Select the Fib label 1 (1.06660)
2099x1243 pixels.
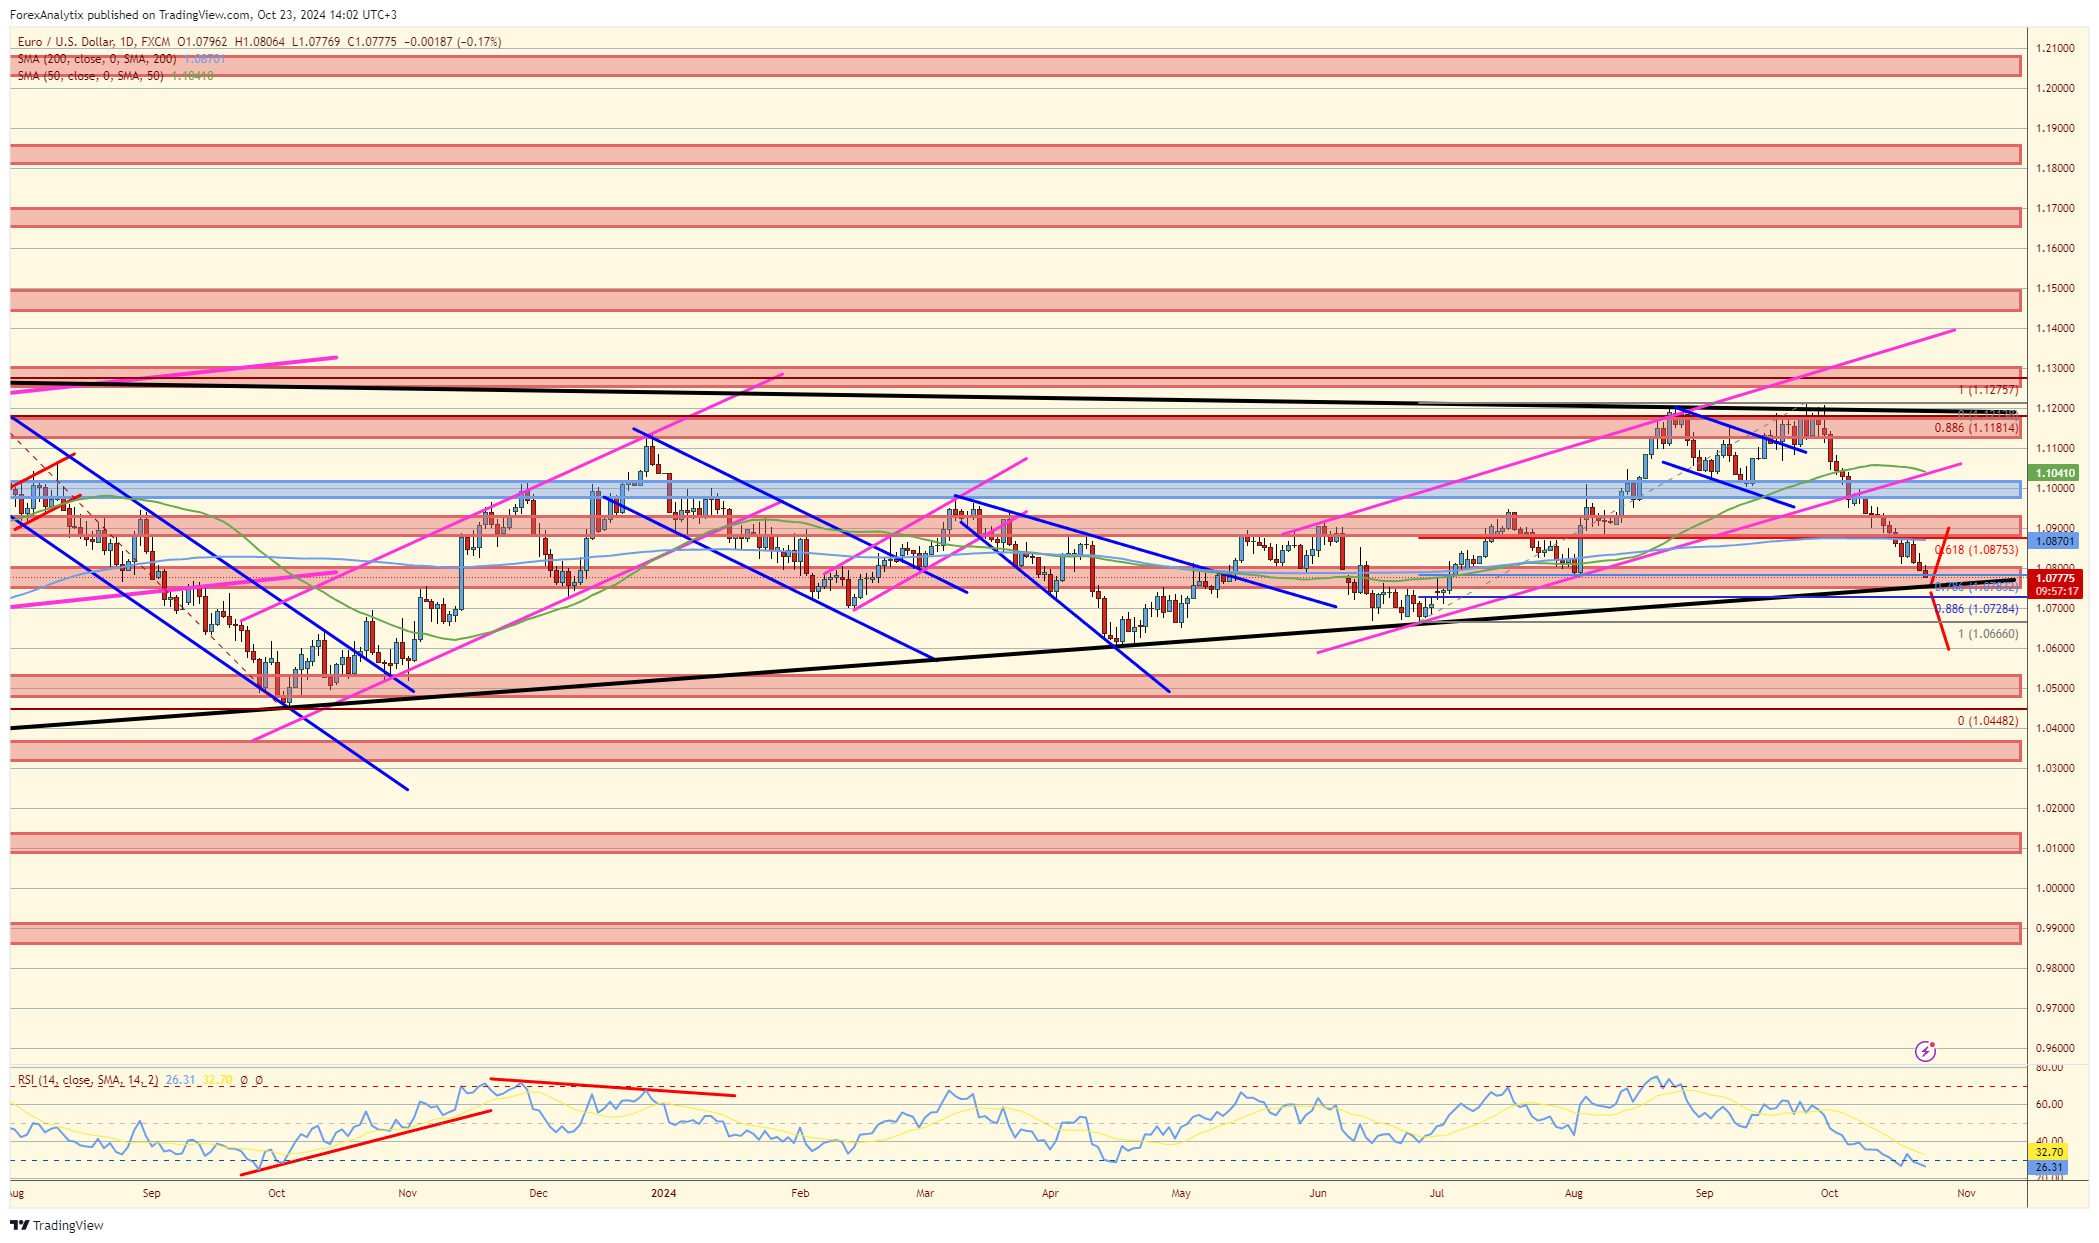(1988, 634)
